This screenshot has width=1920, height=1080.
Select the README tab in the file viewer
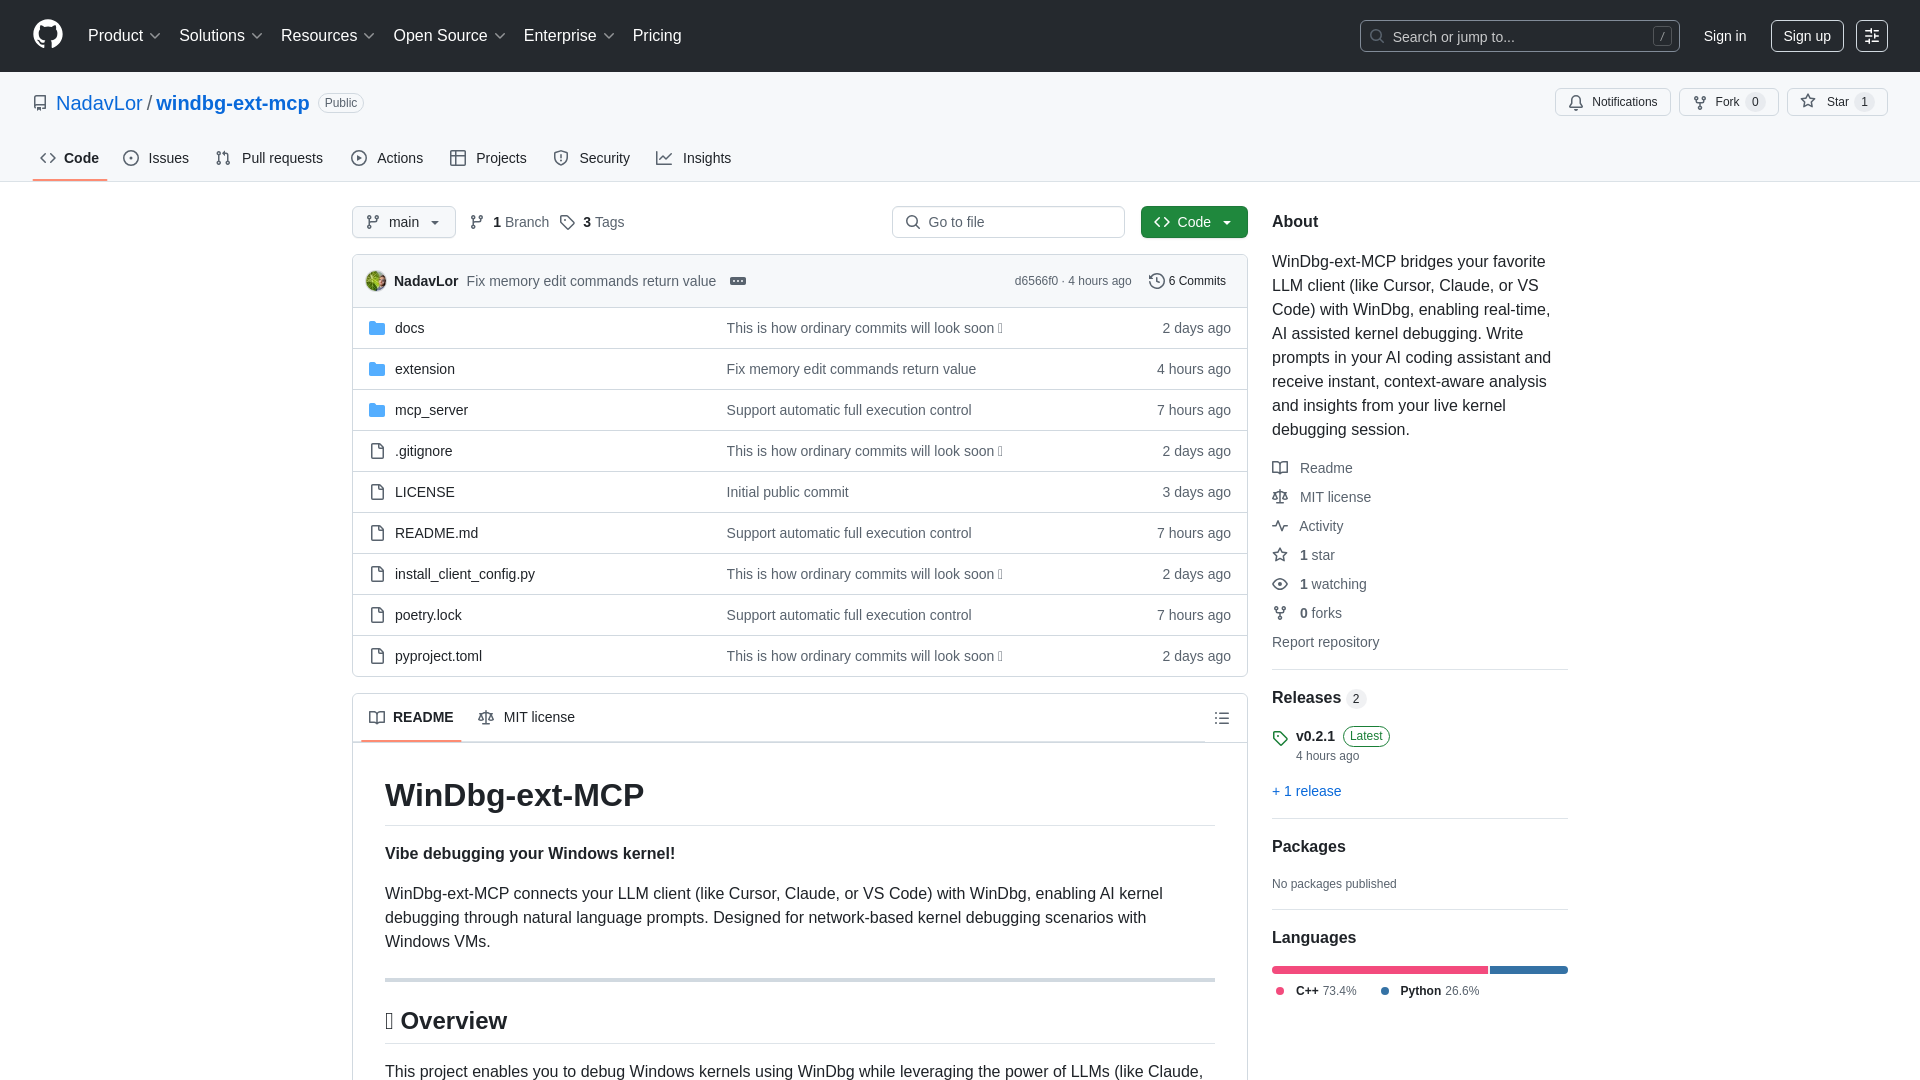[411, 717]
